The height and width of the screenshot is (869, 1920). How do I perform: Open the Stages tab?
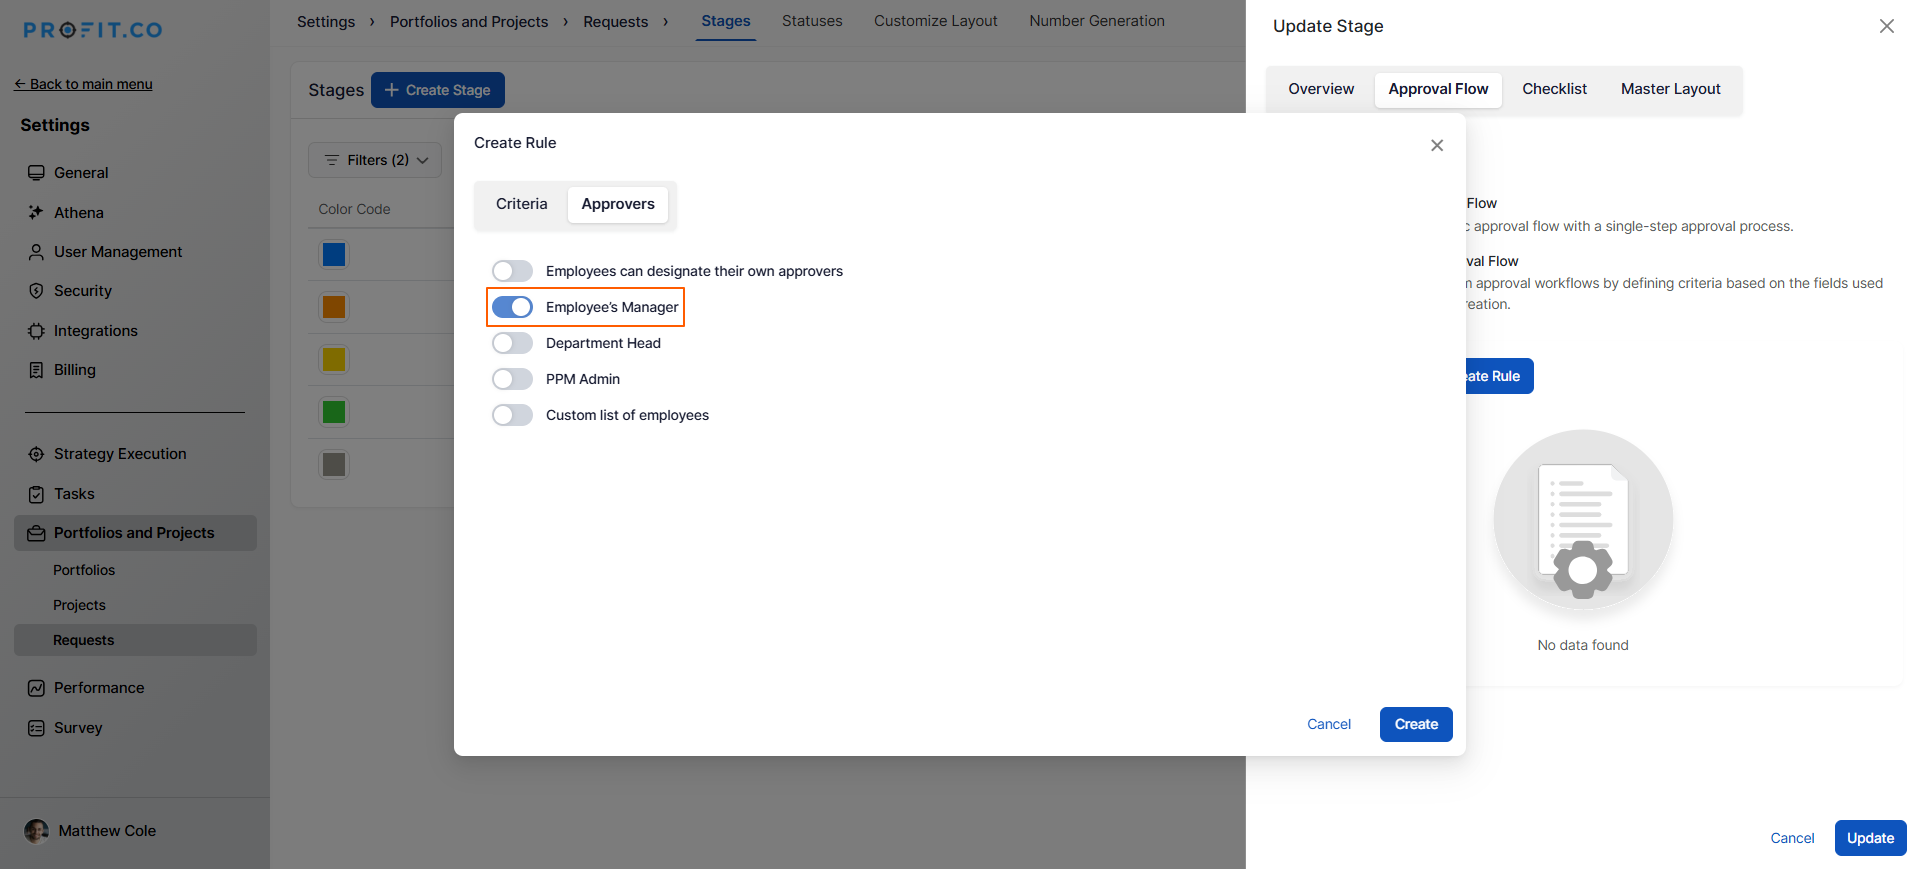click(x=726, y=21)
